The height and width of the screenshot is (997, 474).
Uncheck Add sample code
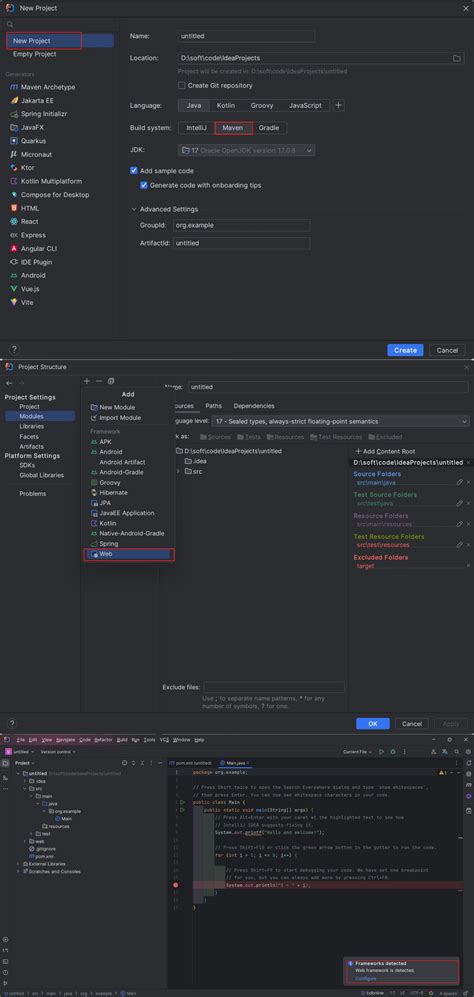click(x=134, y=171)
